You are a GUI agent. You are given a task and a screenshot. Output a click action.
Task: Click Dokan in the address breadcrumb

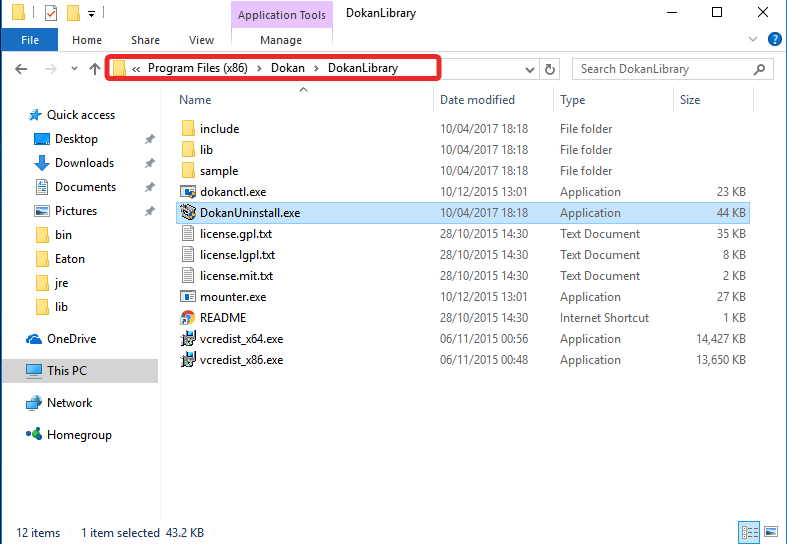pos(288,68)
